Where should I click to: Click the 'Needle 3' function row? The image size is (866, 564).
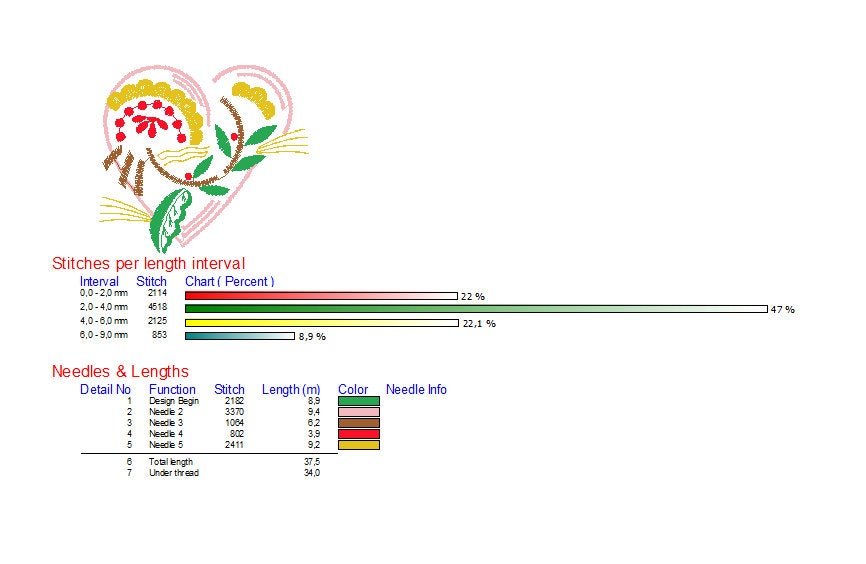coord(166,423)
